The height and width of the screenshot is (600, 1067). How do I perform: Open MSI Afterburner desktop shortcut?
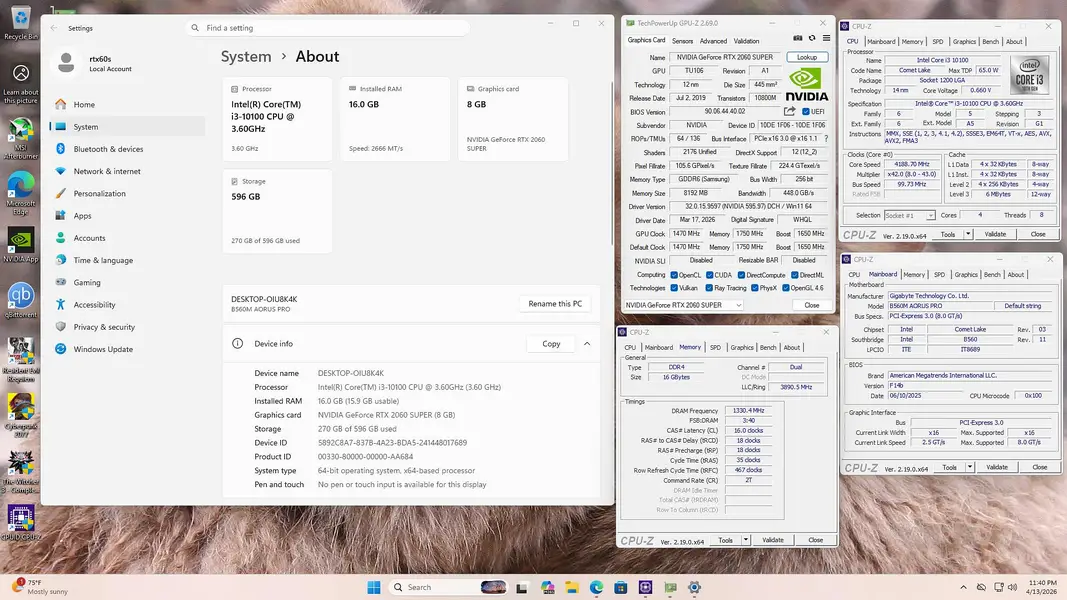20,139
